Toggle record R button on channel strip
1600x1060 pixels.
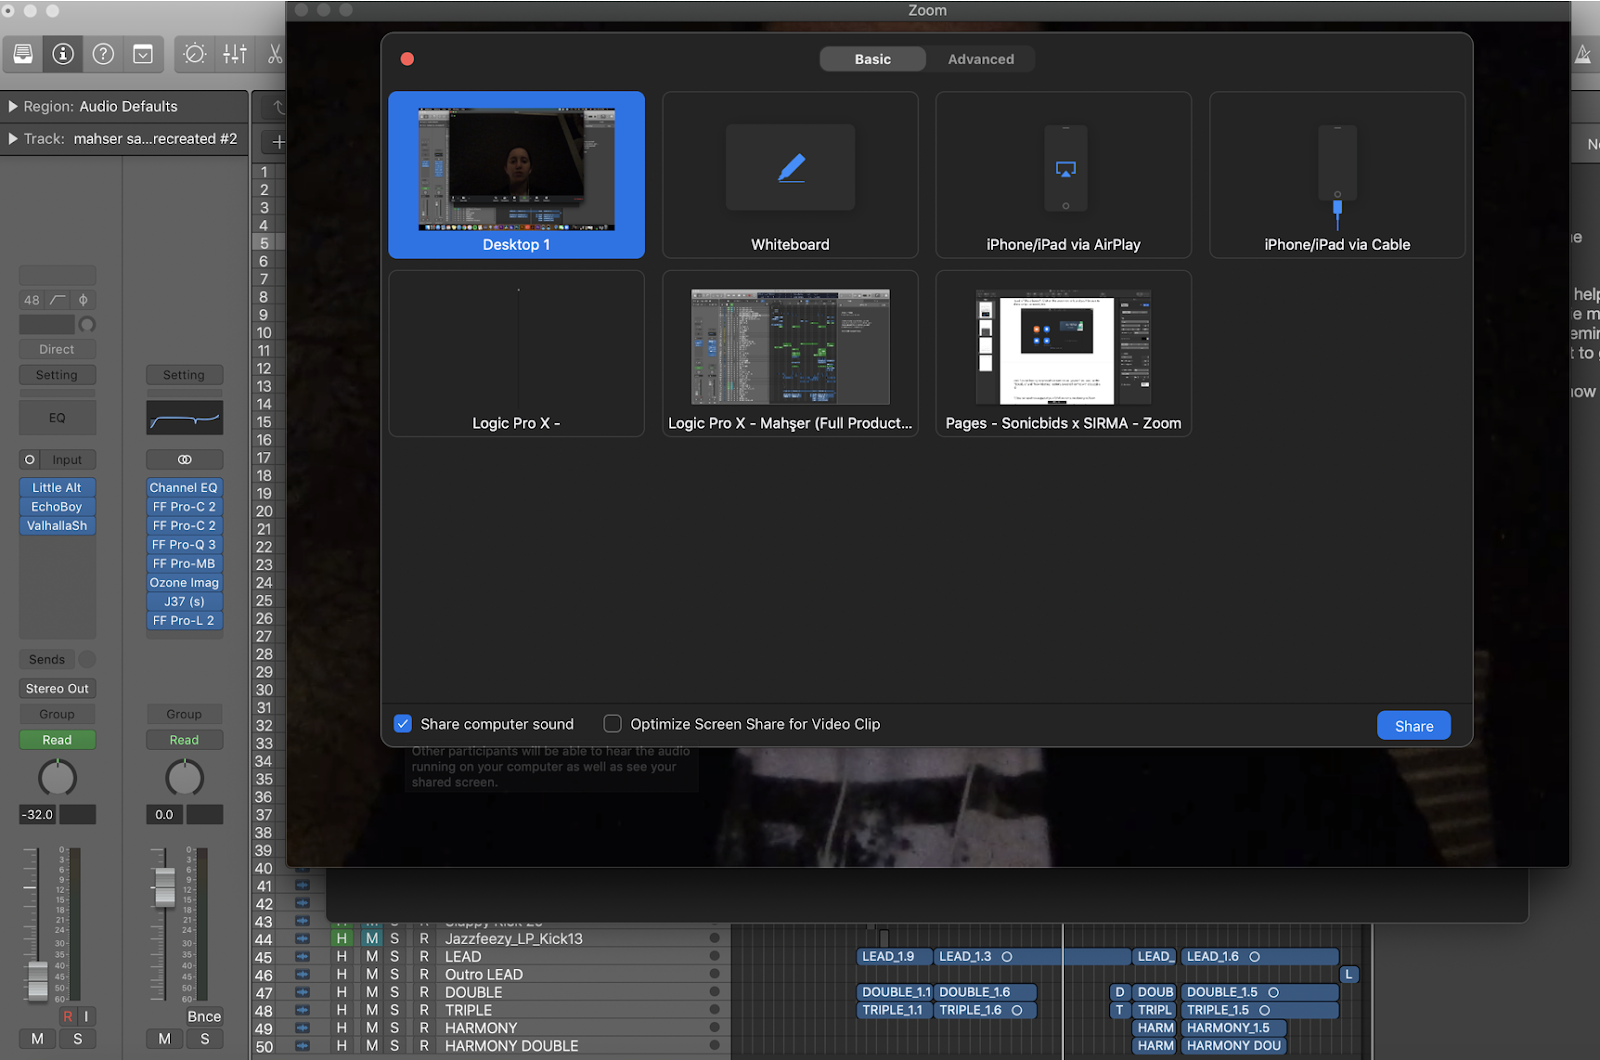tap(68, 1016)
